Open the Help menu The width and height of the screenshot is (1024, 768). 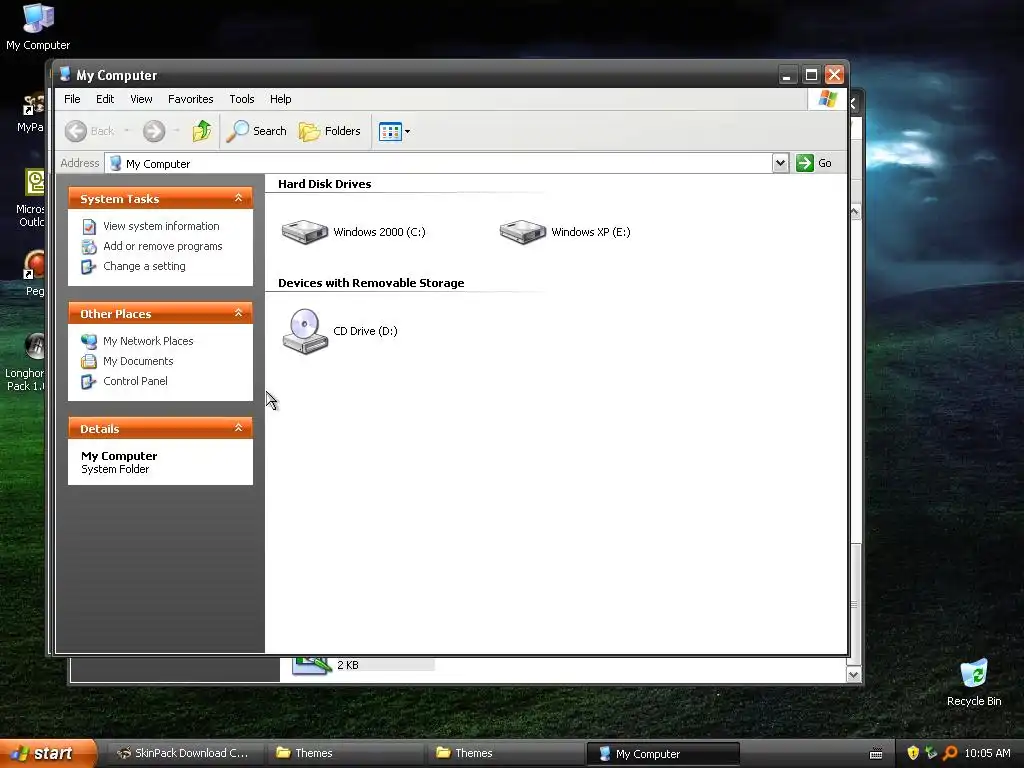point(281,99)
